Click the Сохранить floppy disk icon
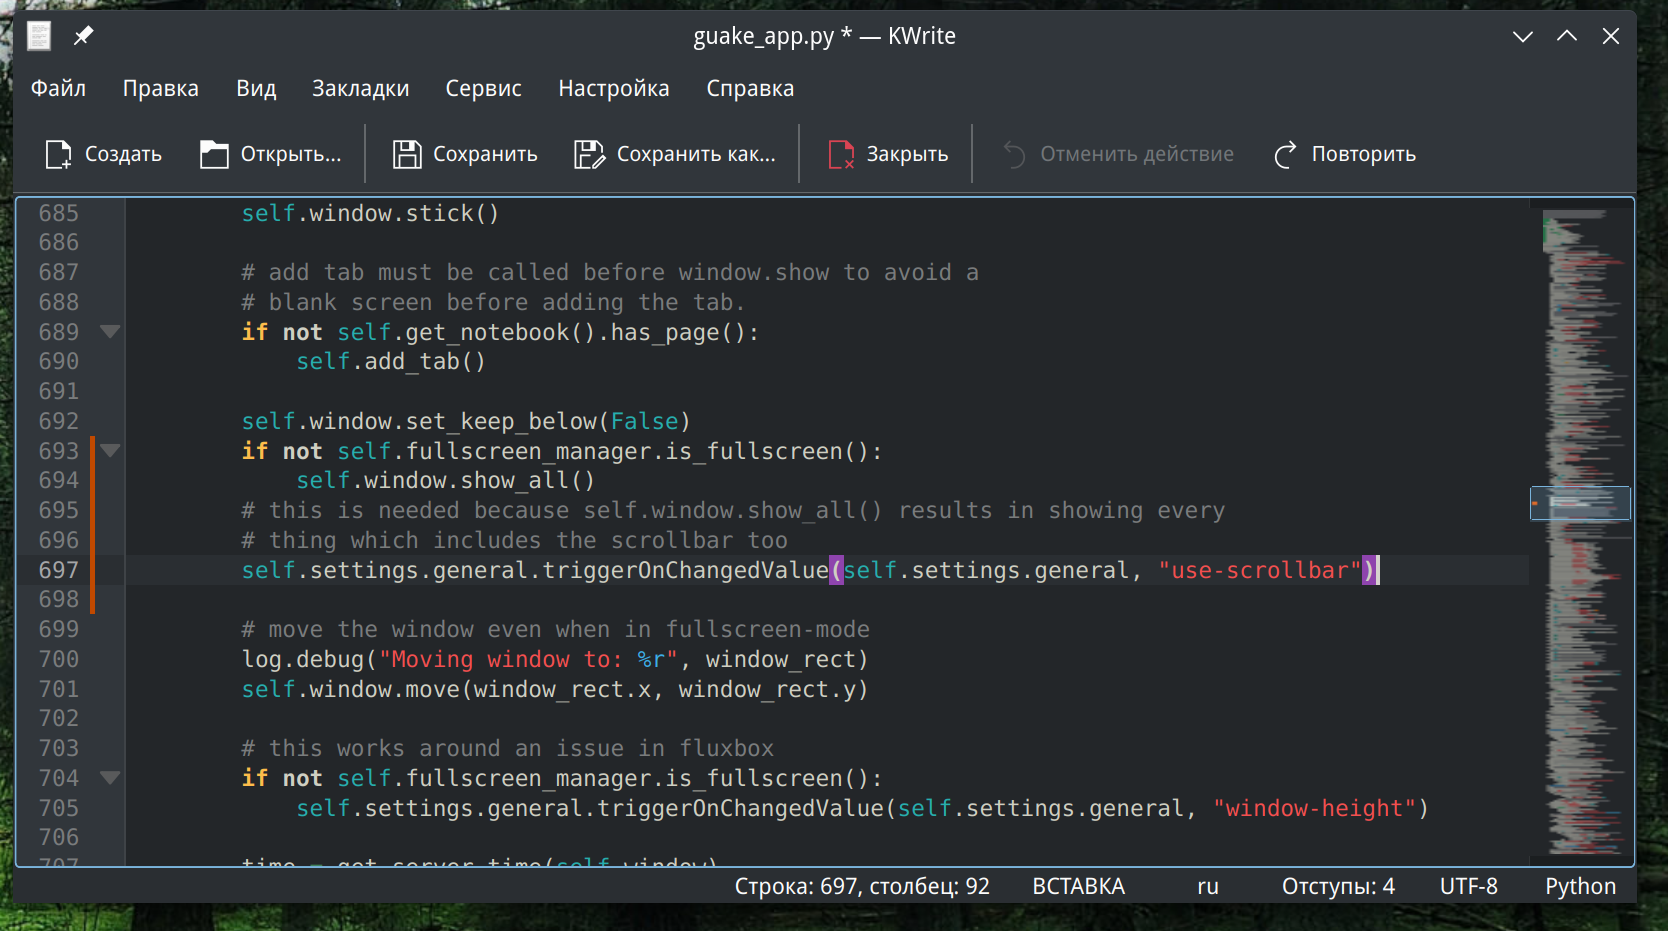 coord(407,154)
